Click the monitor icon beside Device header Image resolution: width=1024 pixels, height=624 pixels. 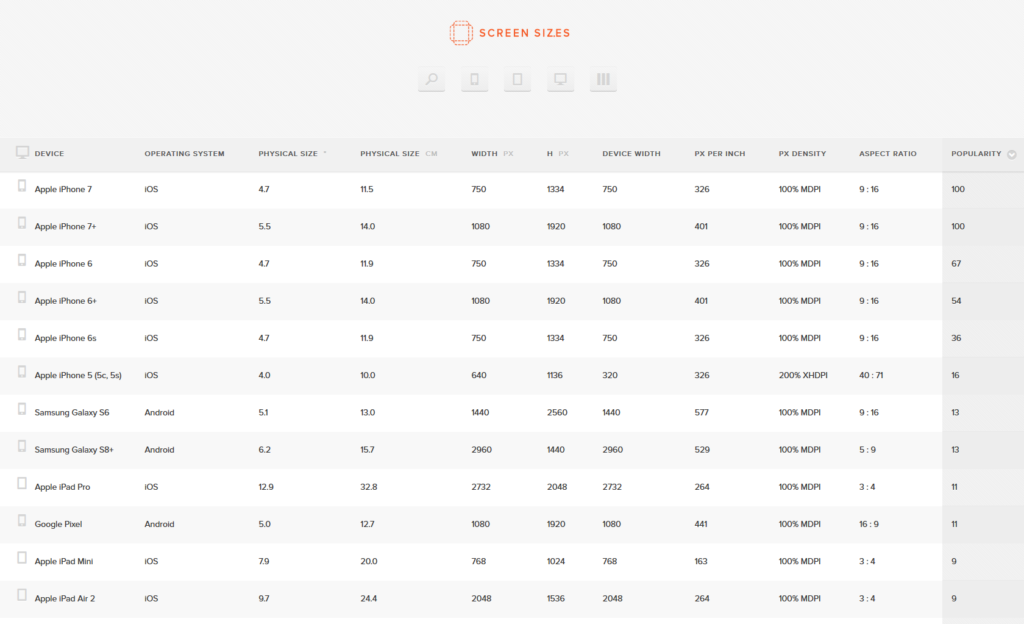(22, 153)
